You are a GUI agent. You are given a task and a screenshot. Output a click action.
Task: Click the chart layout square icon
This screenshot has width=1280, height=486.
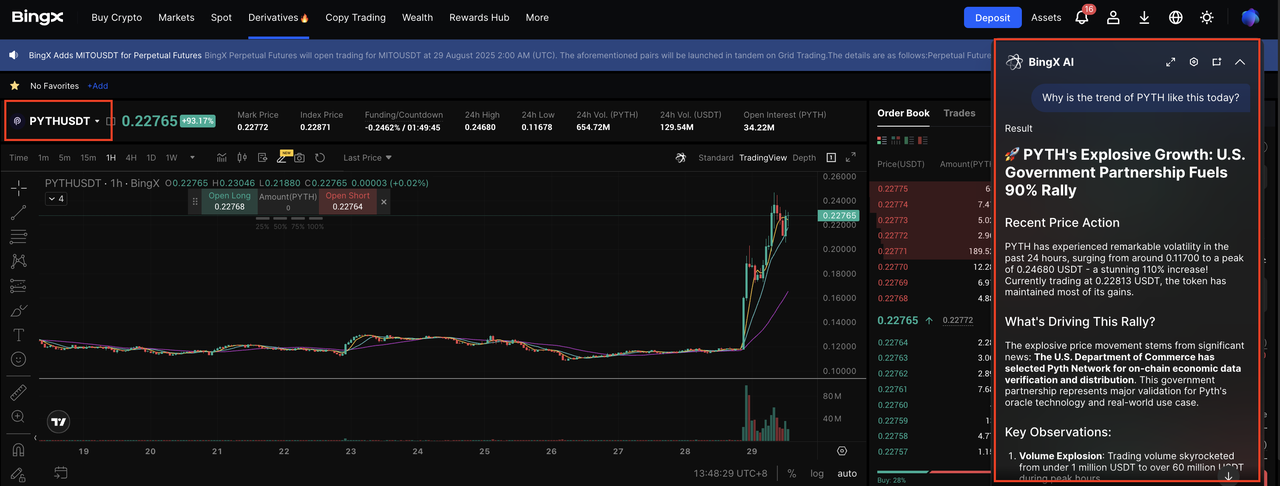click(x=831, y=157)
